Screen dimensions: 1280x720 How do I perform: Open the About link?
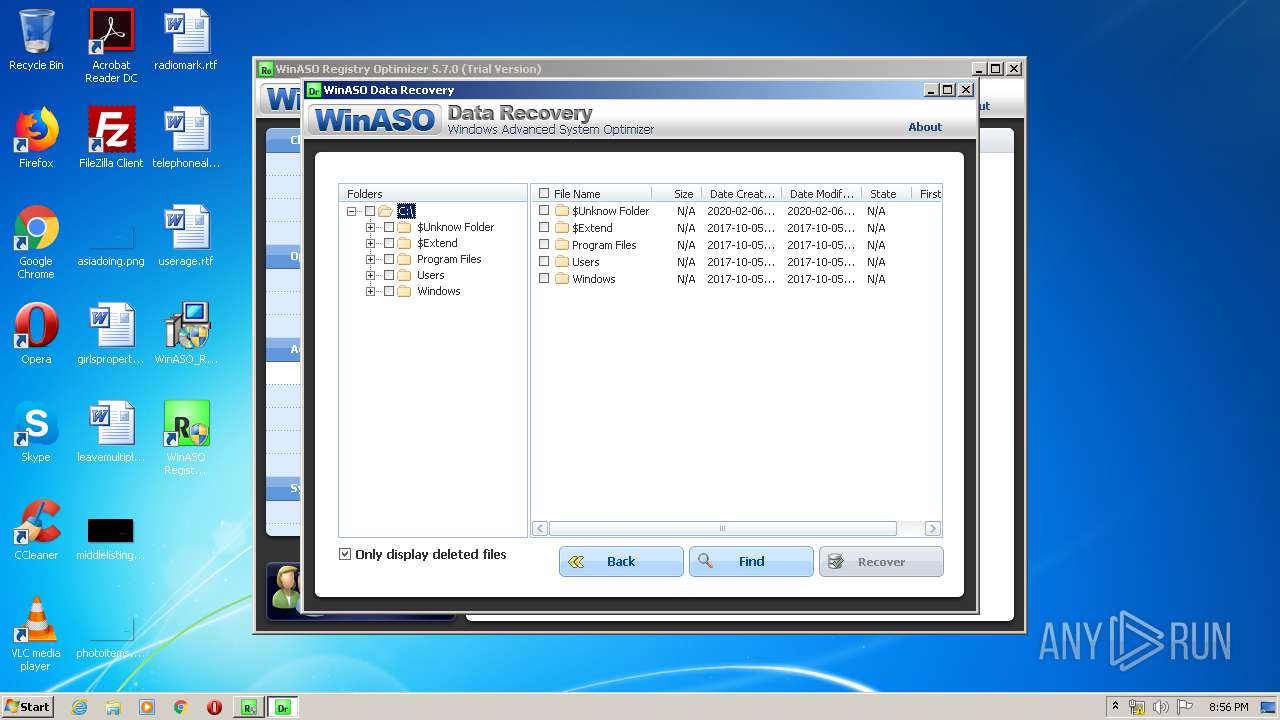click(925, 127)
